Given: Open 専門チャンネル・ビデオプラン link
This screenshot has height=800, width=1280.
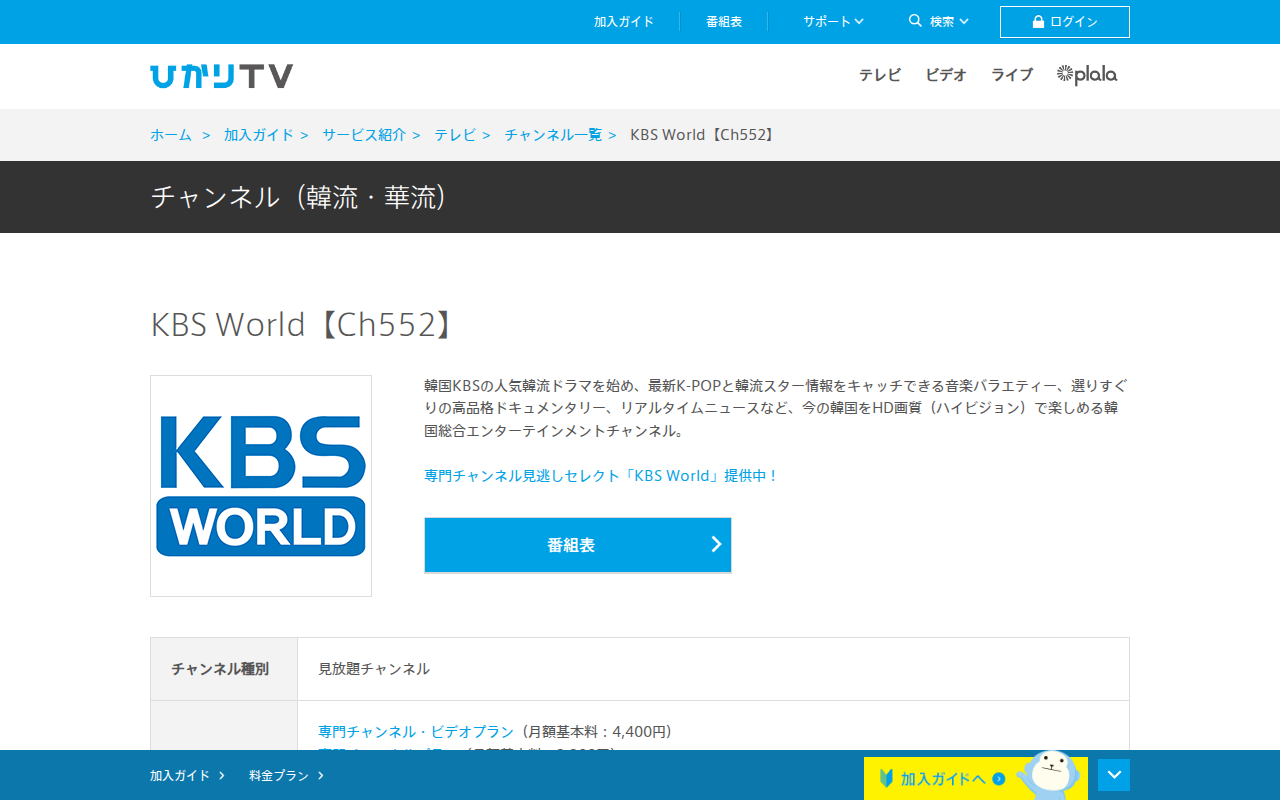Looking at the screenshot, I should click(x=416, y=732).
